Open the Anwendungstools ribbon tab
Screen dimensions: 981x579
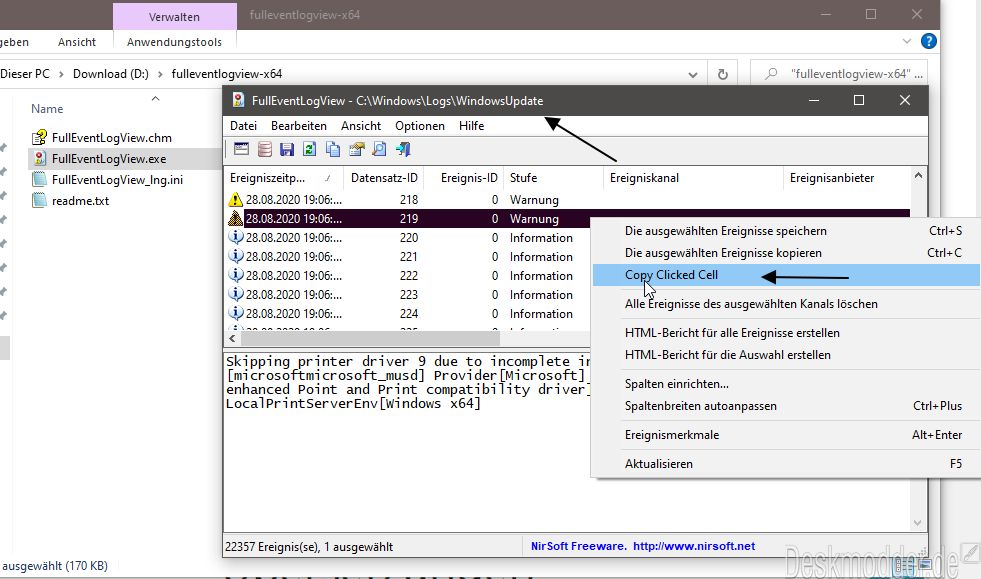click(175, 42)
